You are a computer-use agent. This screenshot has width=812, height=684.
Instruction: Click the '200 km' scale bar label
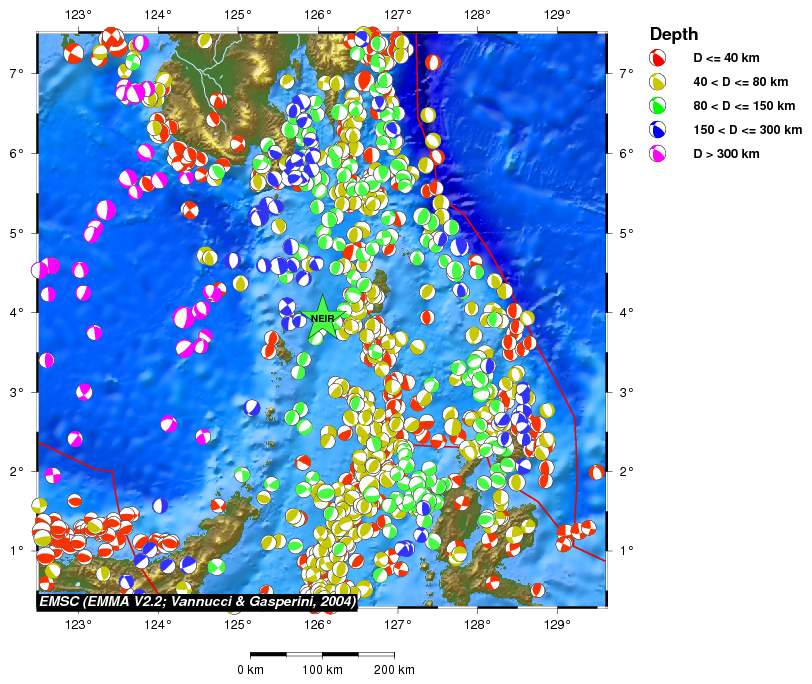pyautogui.click(x=393, y=669)
